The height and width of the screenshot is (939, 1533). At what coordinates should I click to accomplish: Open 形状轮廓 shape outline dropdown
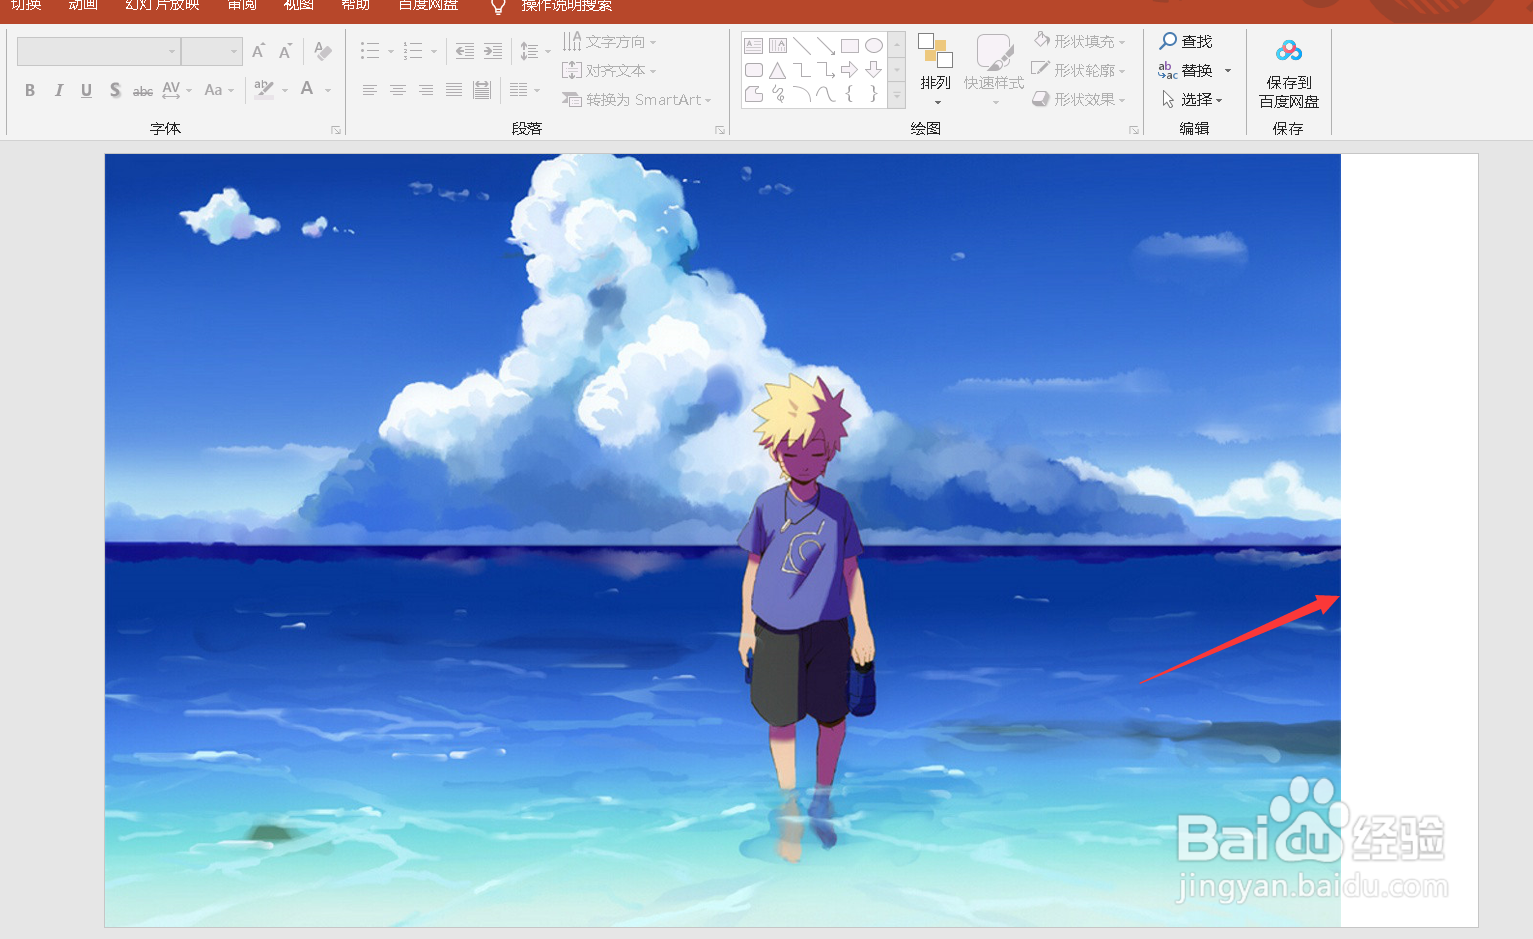pos(1079,70)
